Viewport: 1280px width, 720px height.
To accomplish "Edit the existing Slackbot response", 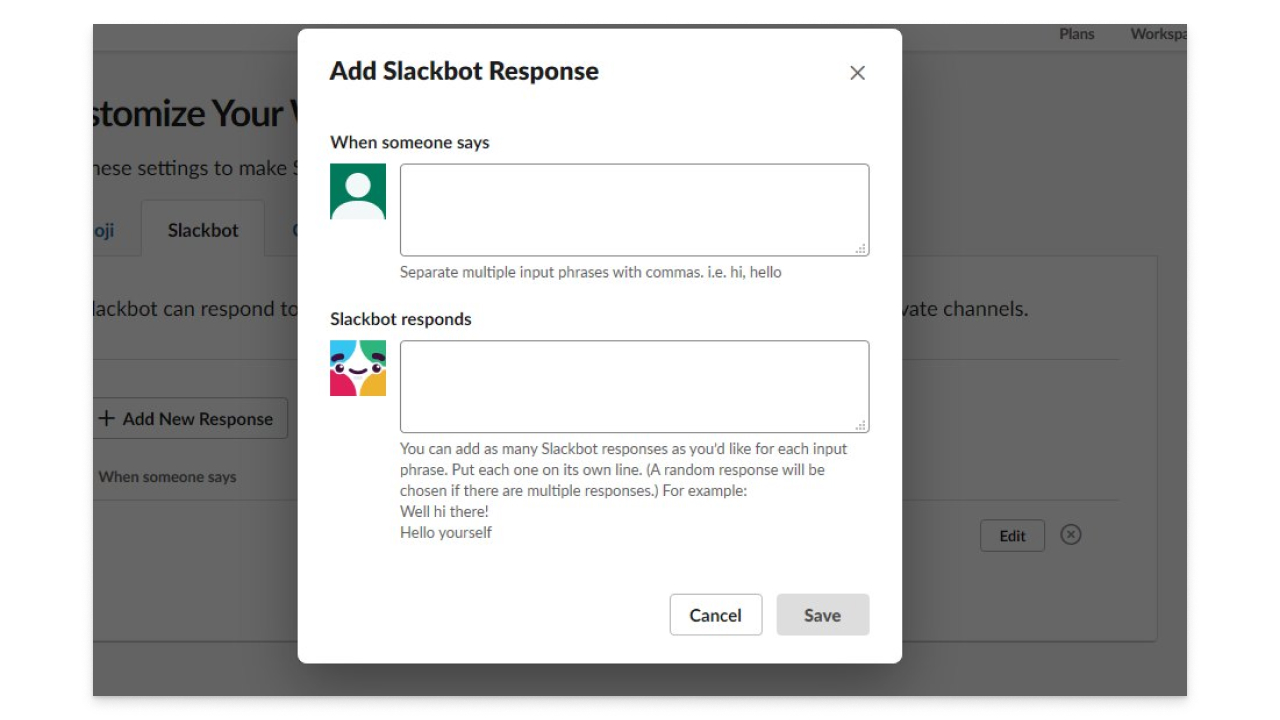I will coord(1012,535).
